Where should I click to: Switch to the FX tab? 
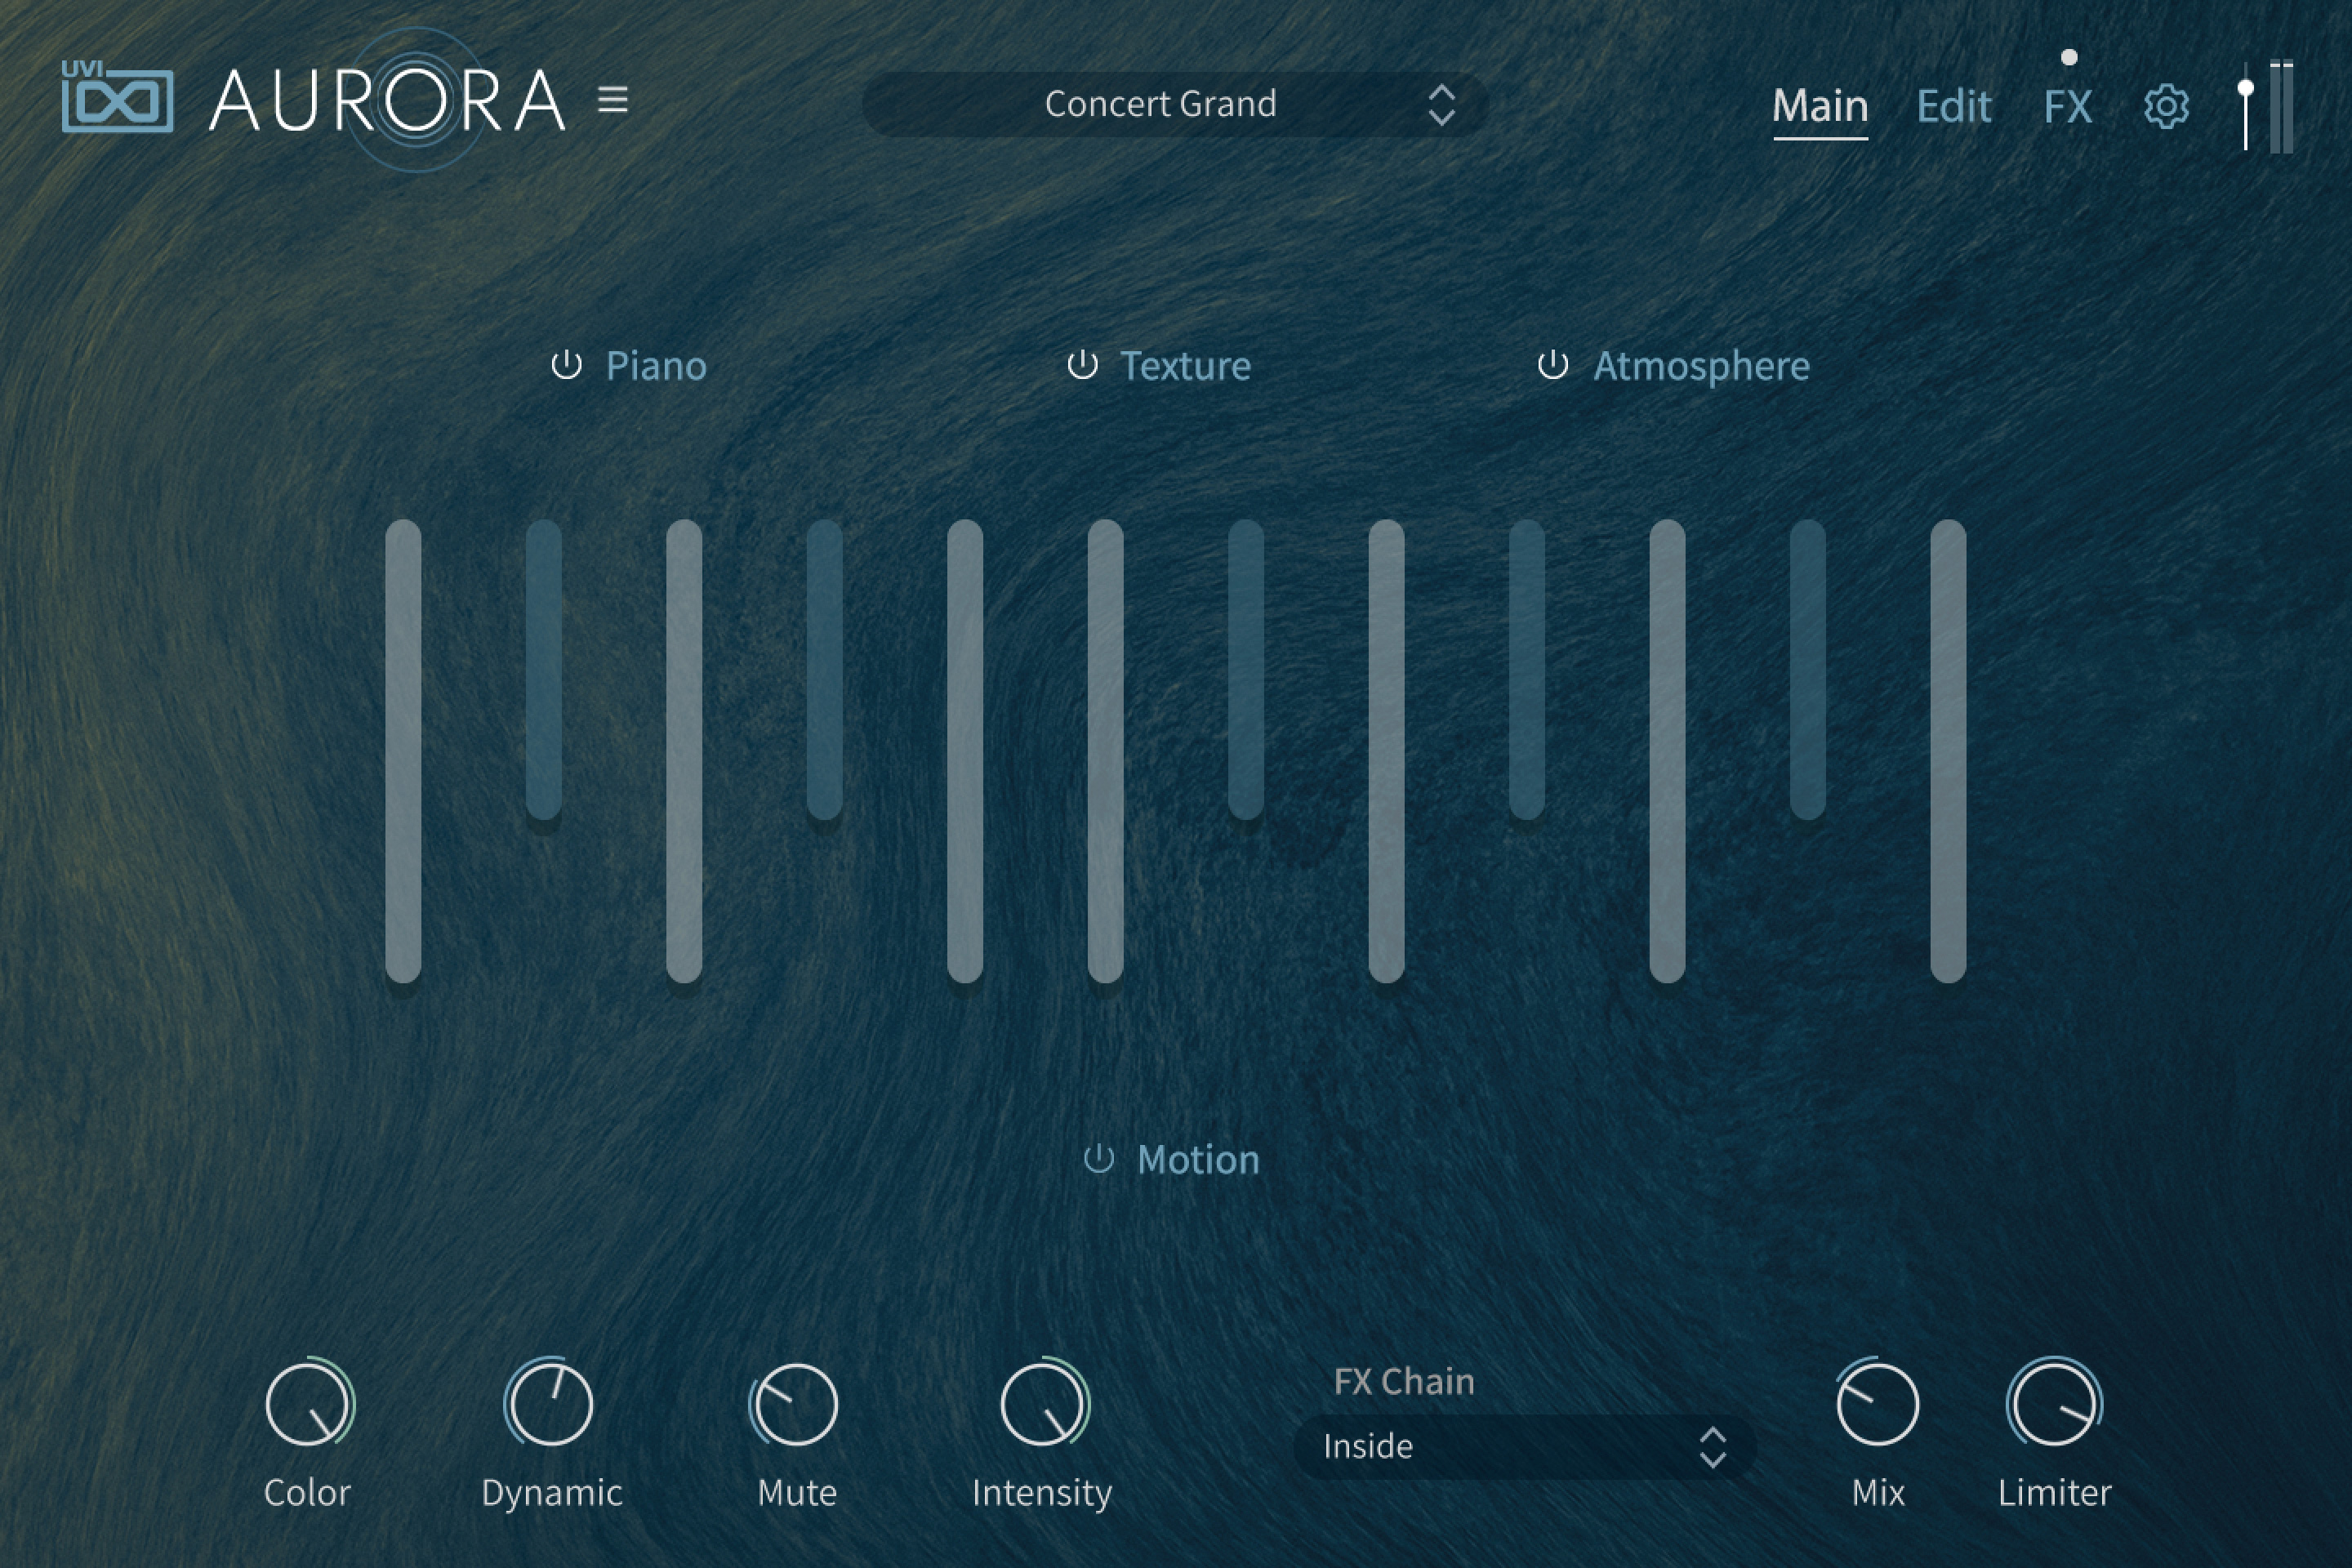[2068, 106]
